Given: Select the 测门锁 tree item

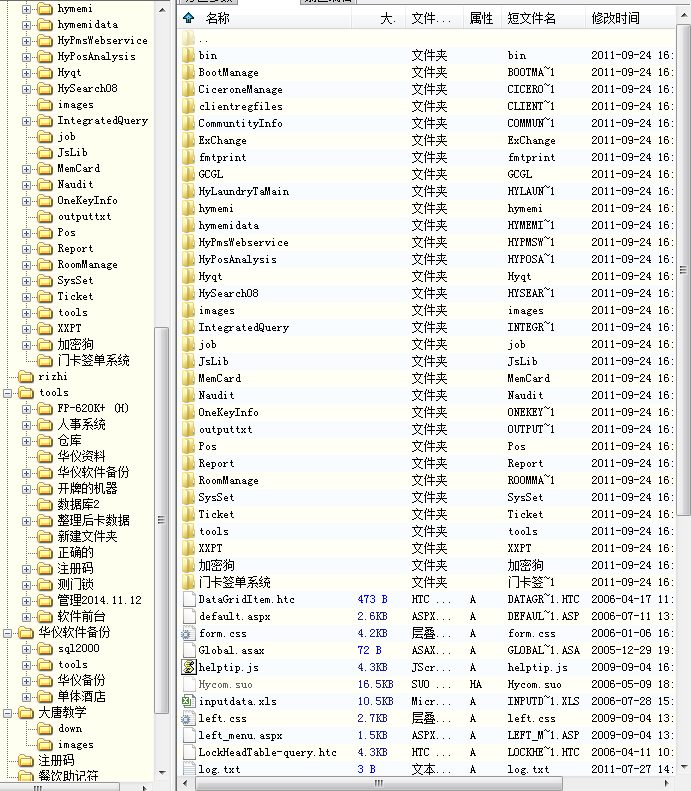Looking at the screenshot, I should (75, 584).
